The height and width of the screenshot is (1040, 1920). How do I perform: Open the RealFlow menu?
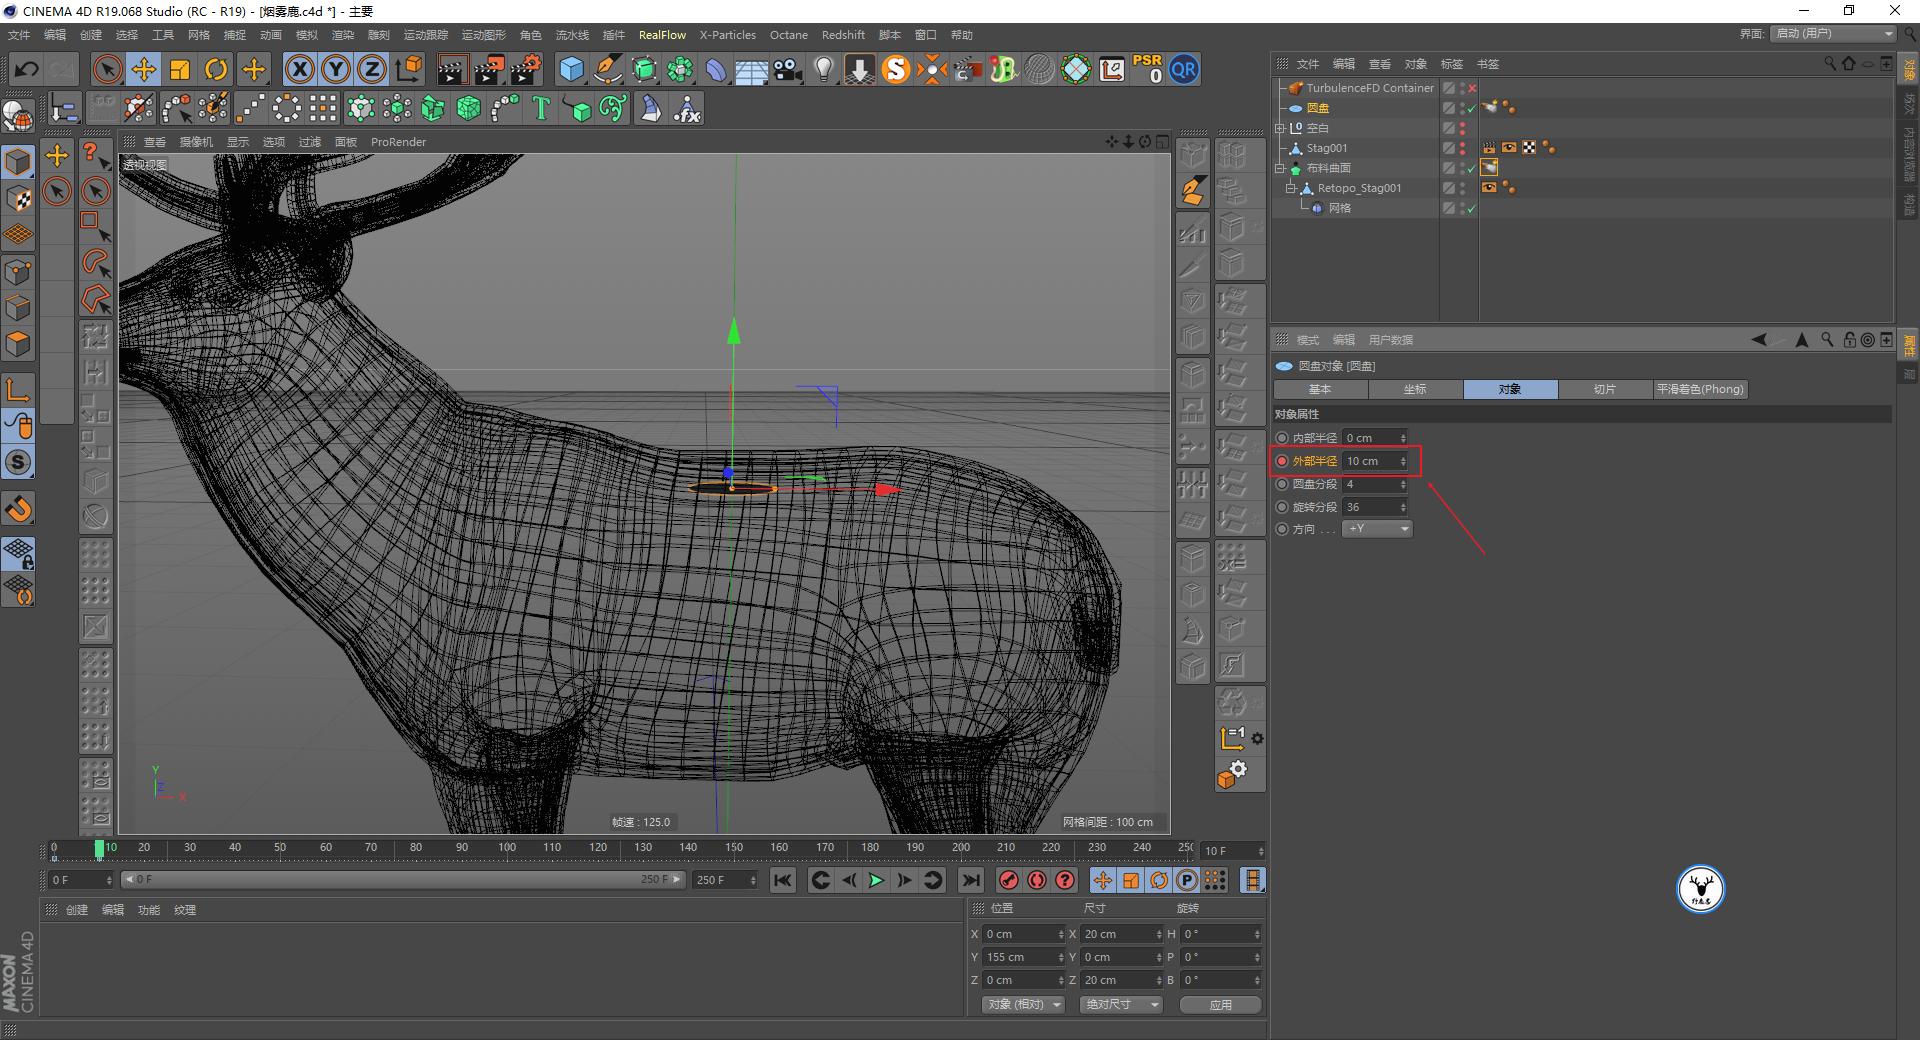662,35
